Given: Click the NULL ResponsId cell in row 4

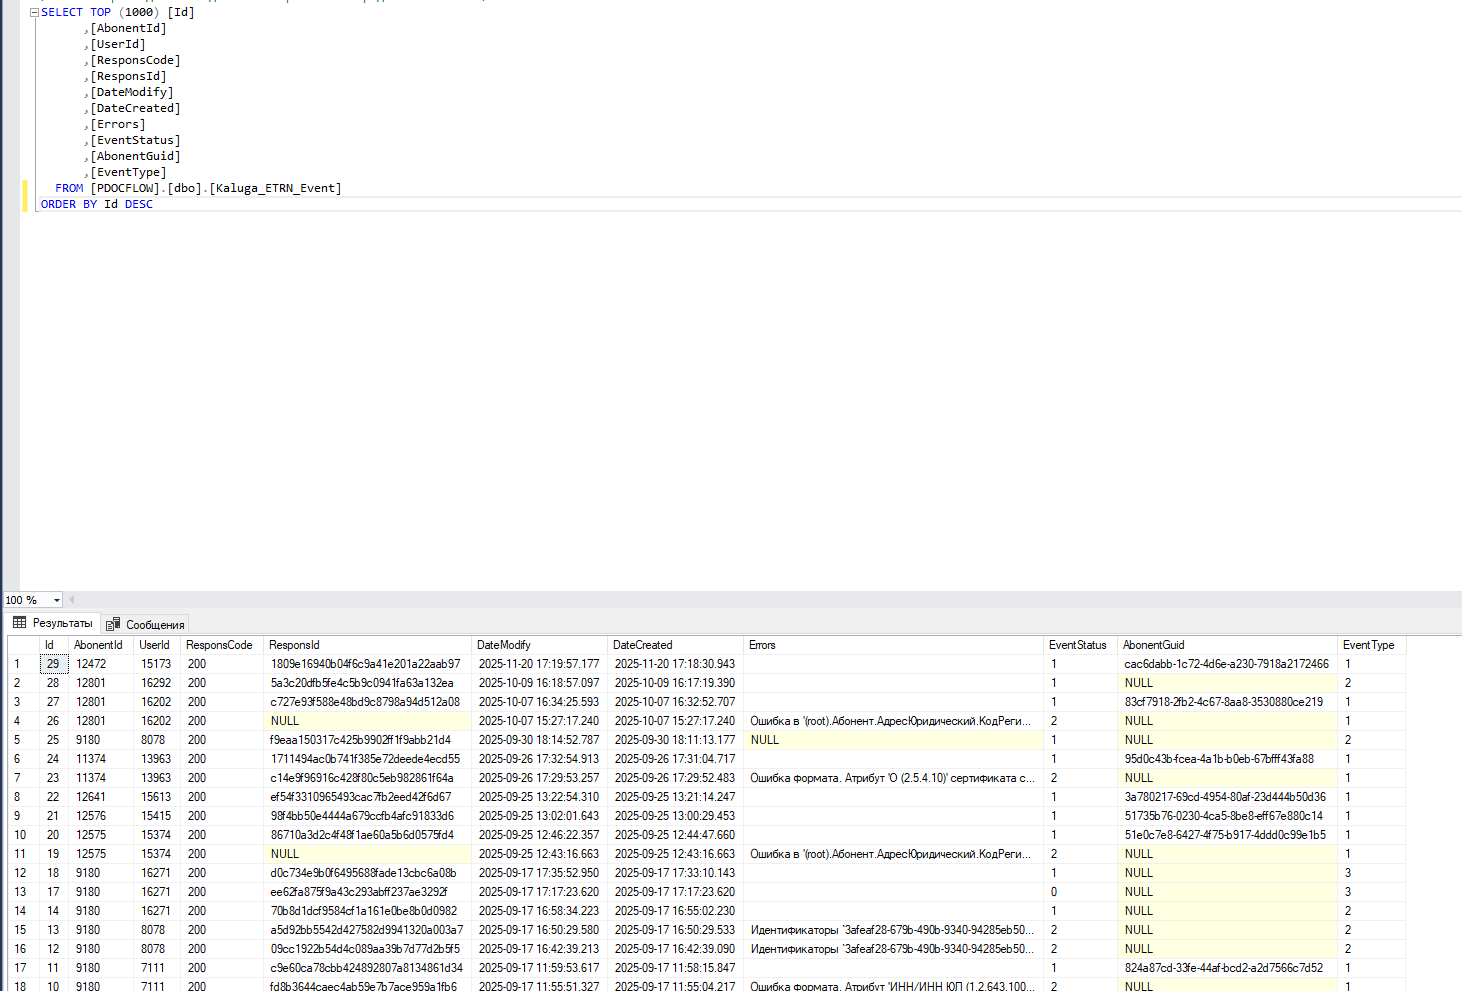Looking at the screenshot, I should click(x=367, y=721).
